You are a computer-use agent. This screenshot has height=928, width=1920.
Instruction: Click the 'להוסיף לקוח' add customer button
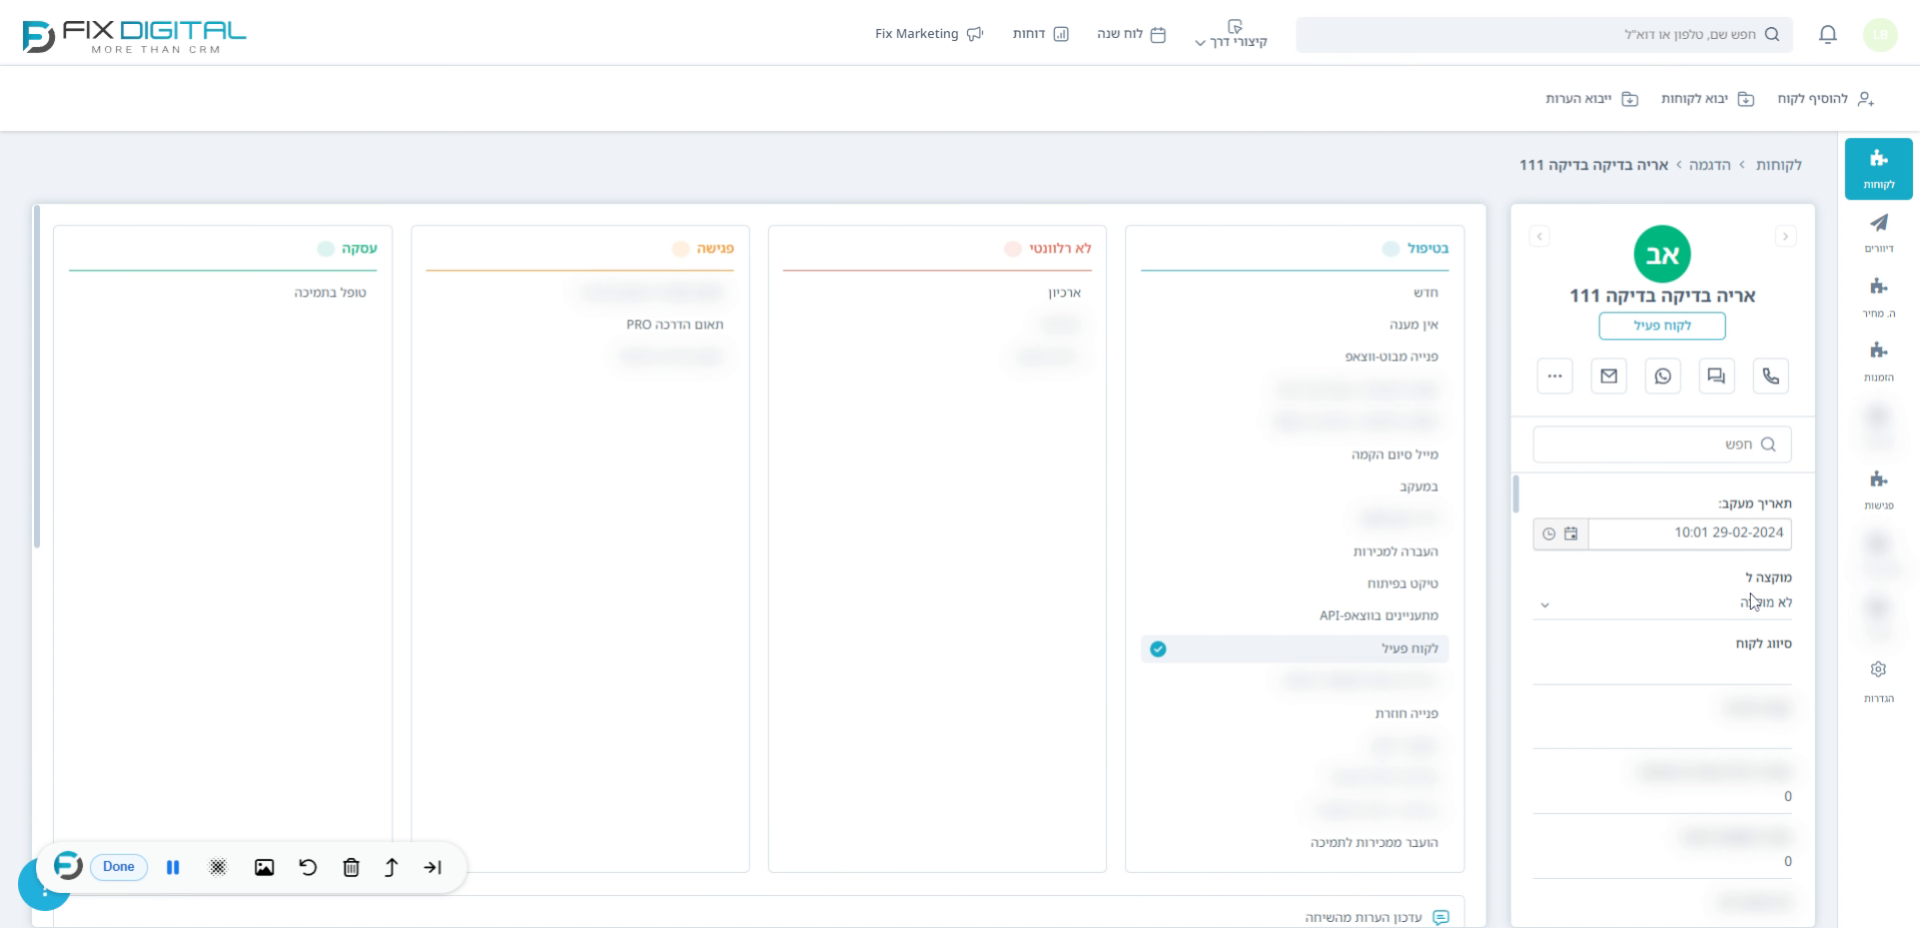[x=1825, y=99]
